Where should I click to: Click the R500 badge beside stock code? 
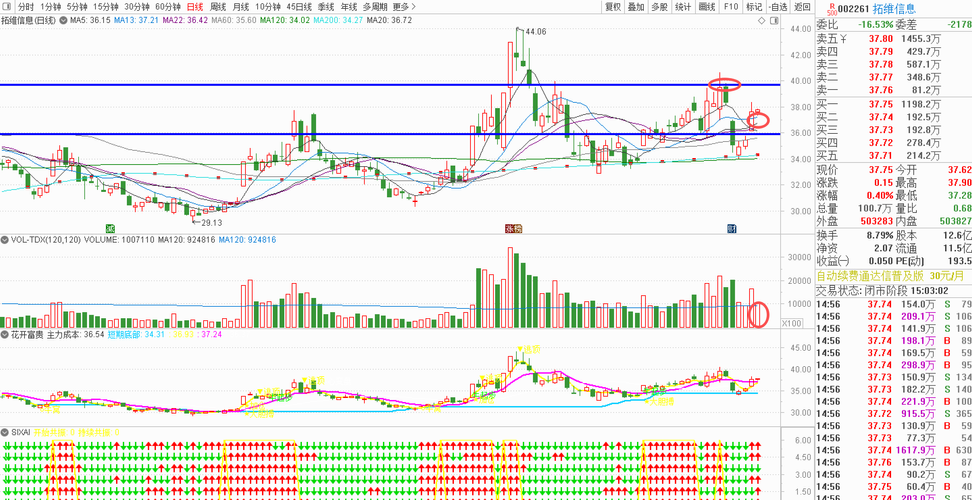pyautogui.click(x=831, y=9)
